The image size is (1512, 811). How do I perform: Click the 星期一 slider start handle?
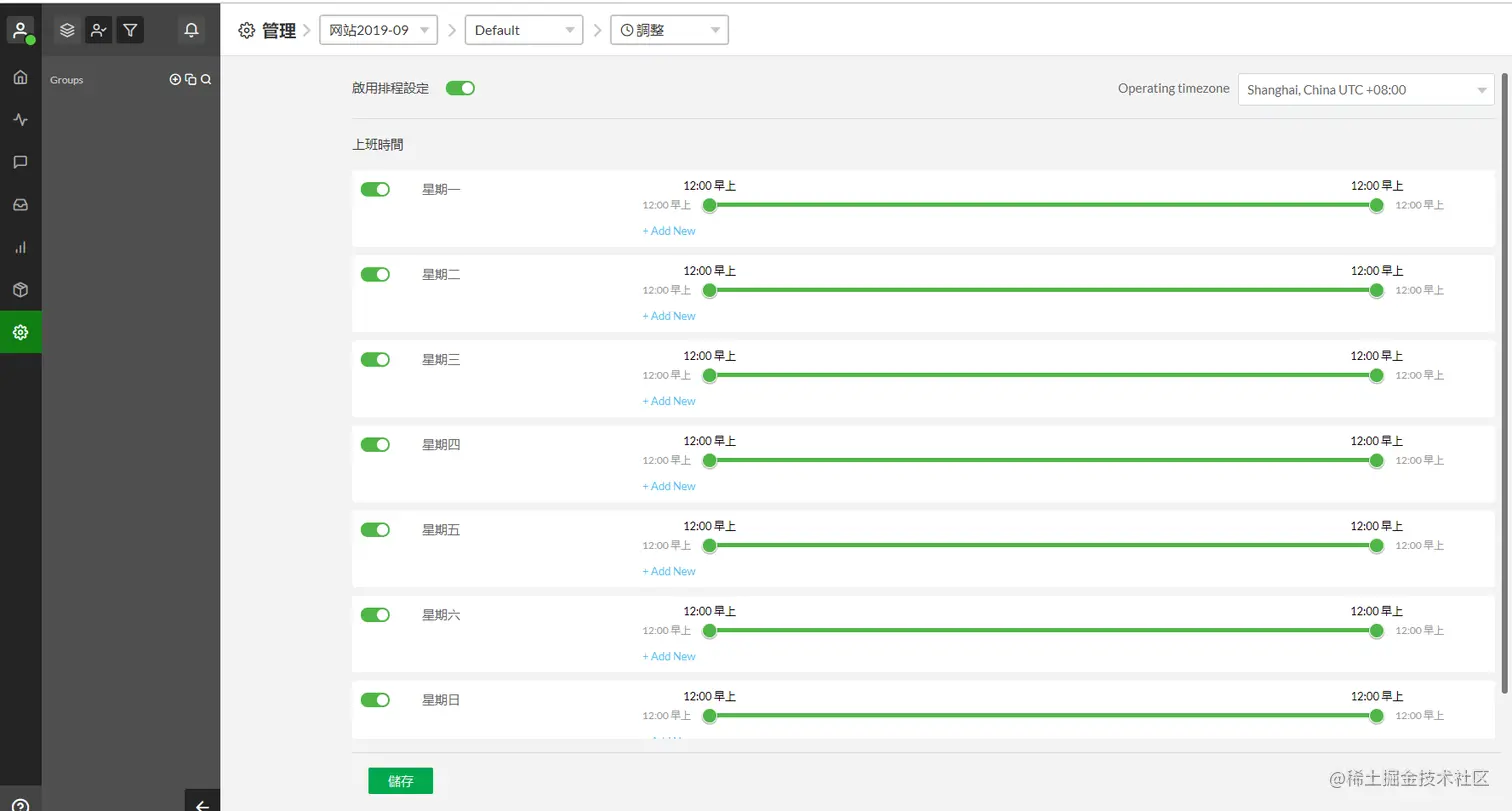point(710,205)
